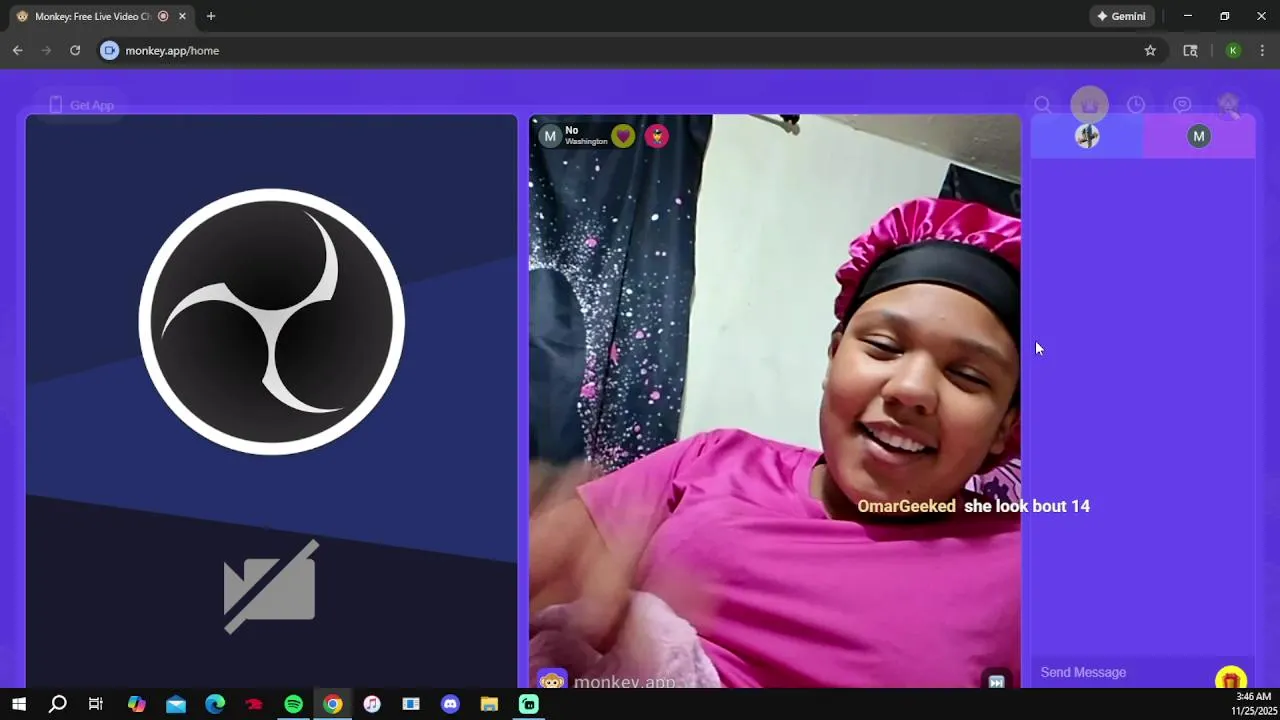Open Spotify from the taskbar
The image size is (1280, 720).
pos(293,704)
